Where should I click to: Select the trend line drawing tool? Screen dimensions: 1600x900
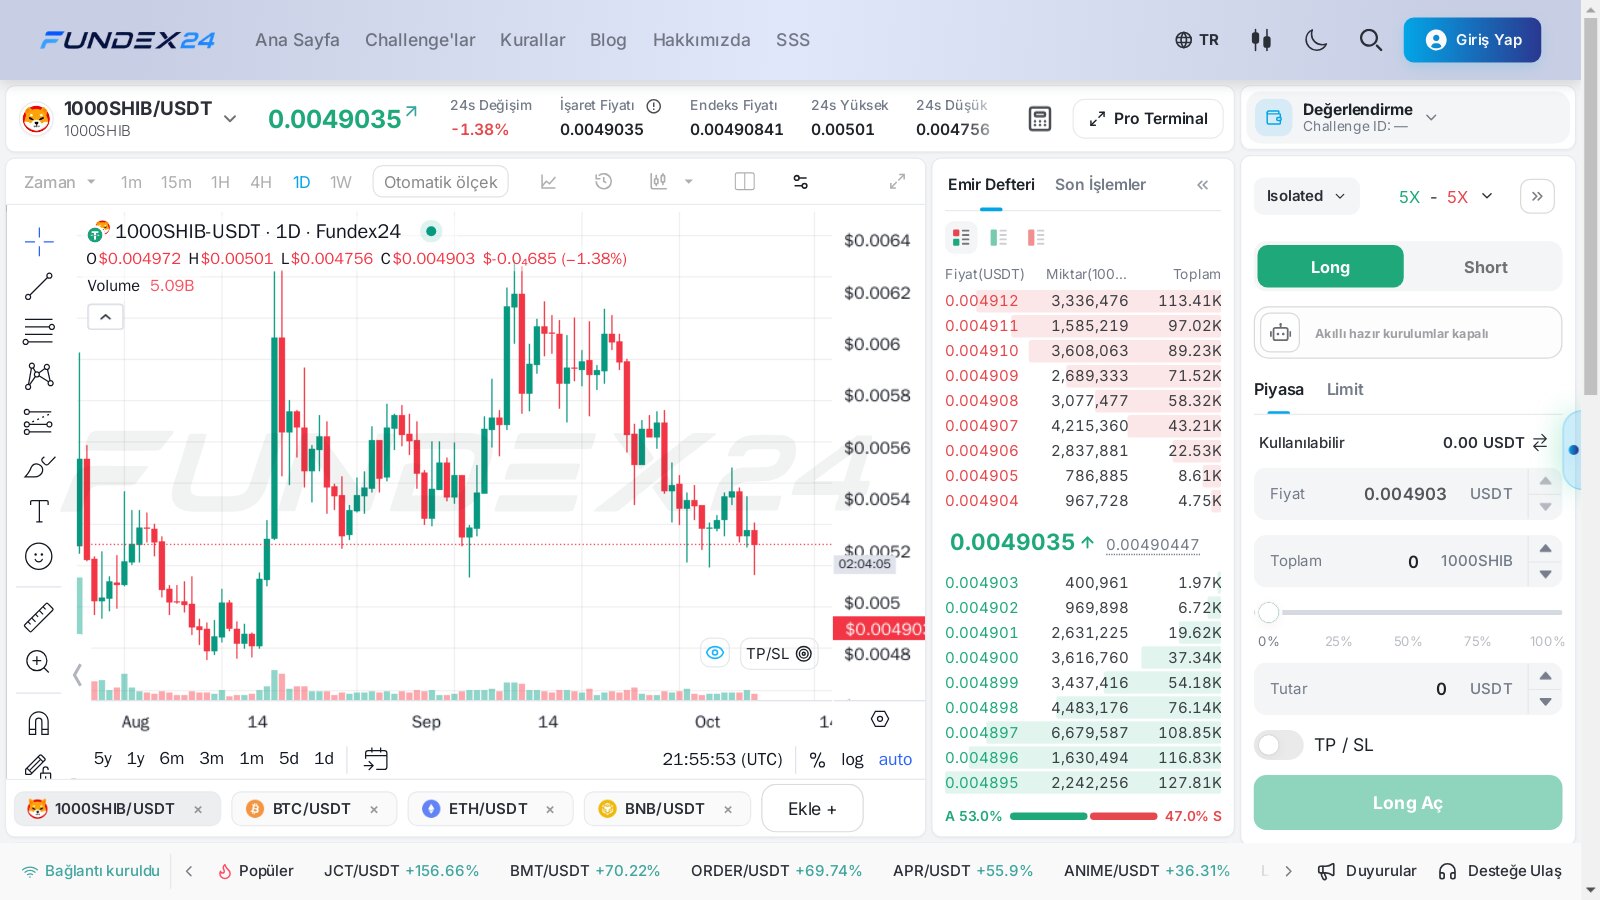tap(39, 286)
